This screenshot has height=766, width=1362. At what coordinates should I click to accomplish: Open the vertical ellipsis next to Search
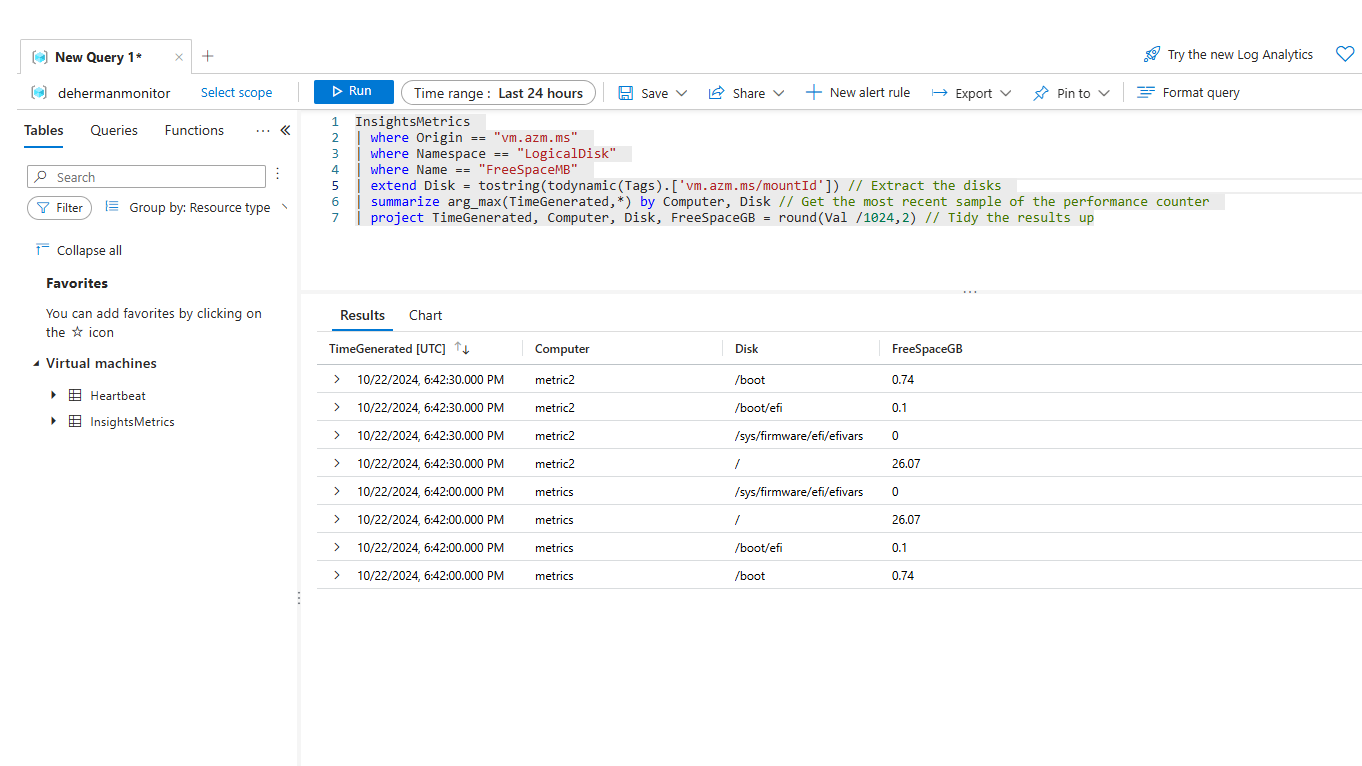278,175
